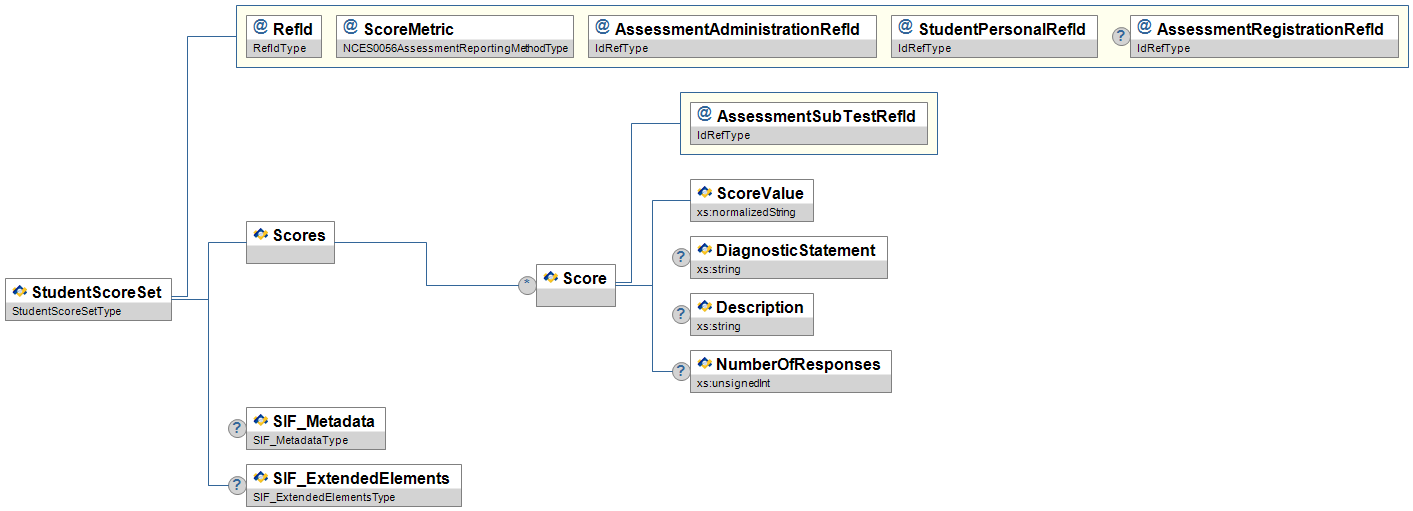Click the ScoreMetric attribute @ icon
1413x511 pixels.
(x=350, y=28)
